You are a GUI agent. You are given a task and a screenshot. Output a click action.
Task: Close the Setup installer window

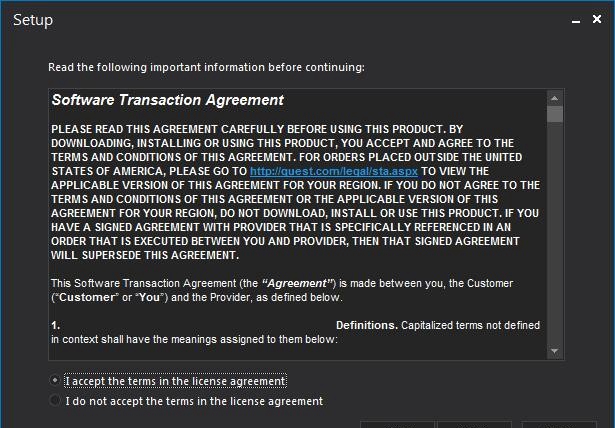[x=597, y=19]
